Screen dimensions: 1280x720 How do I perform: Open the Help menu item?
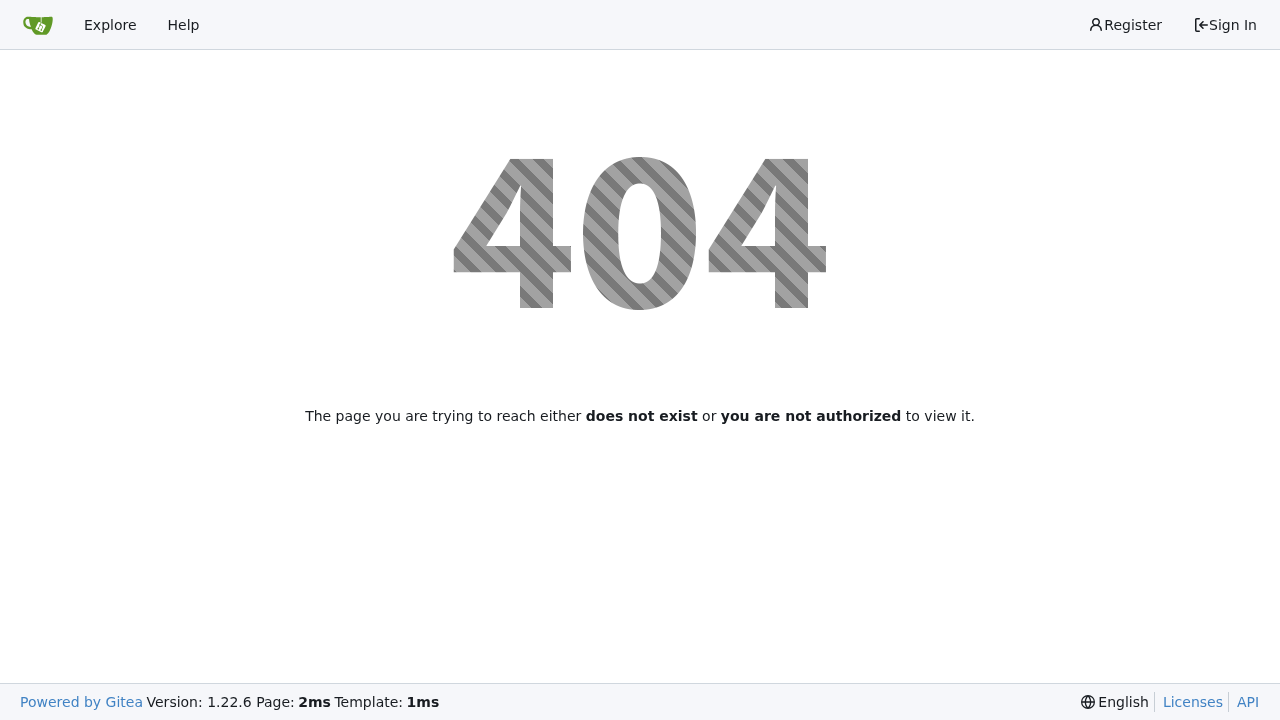183,25
